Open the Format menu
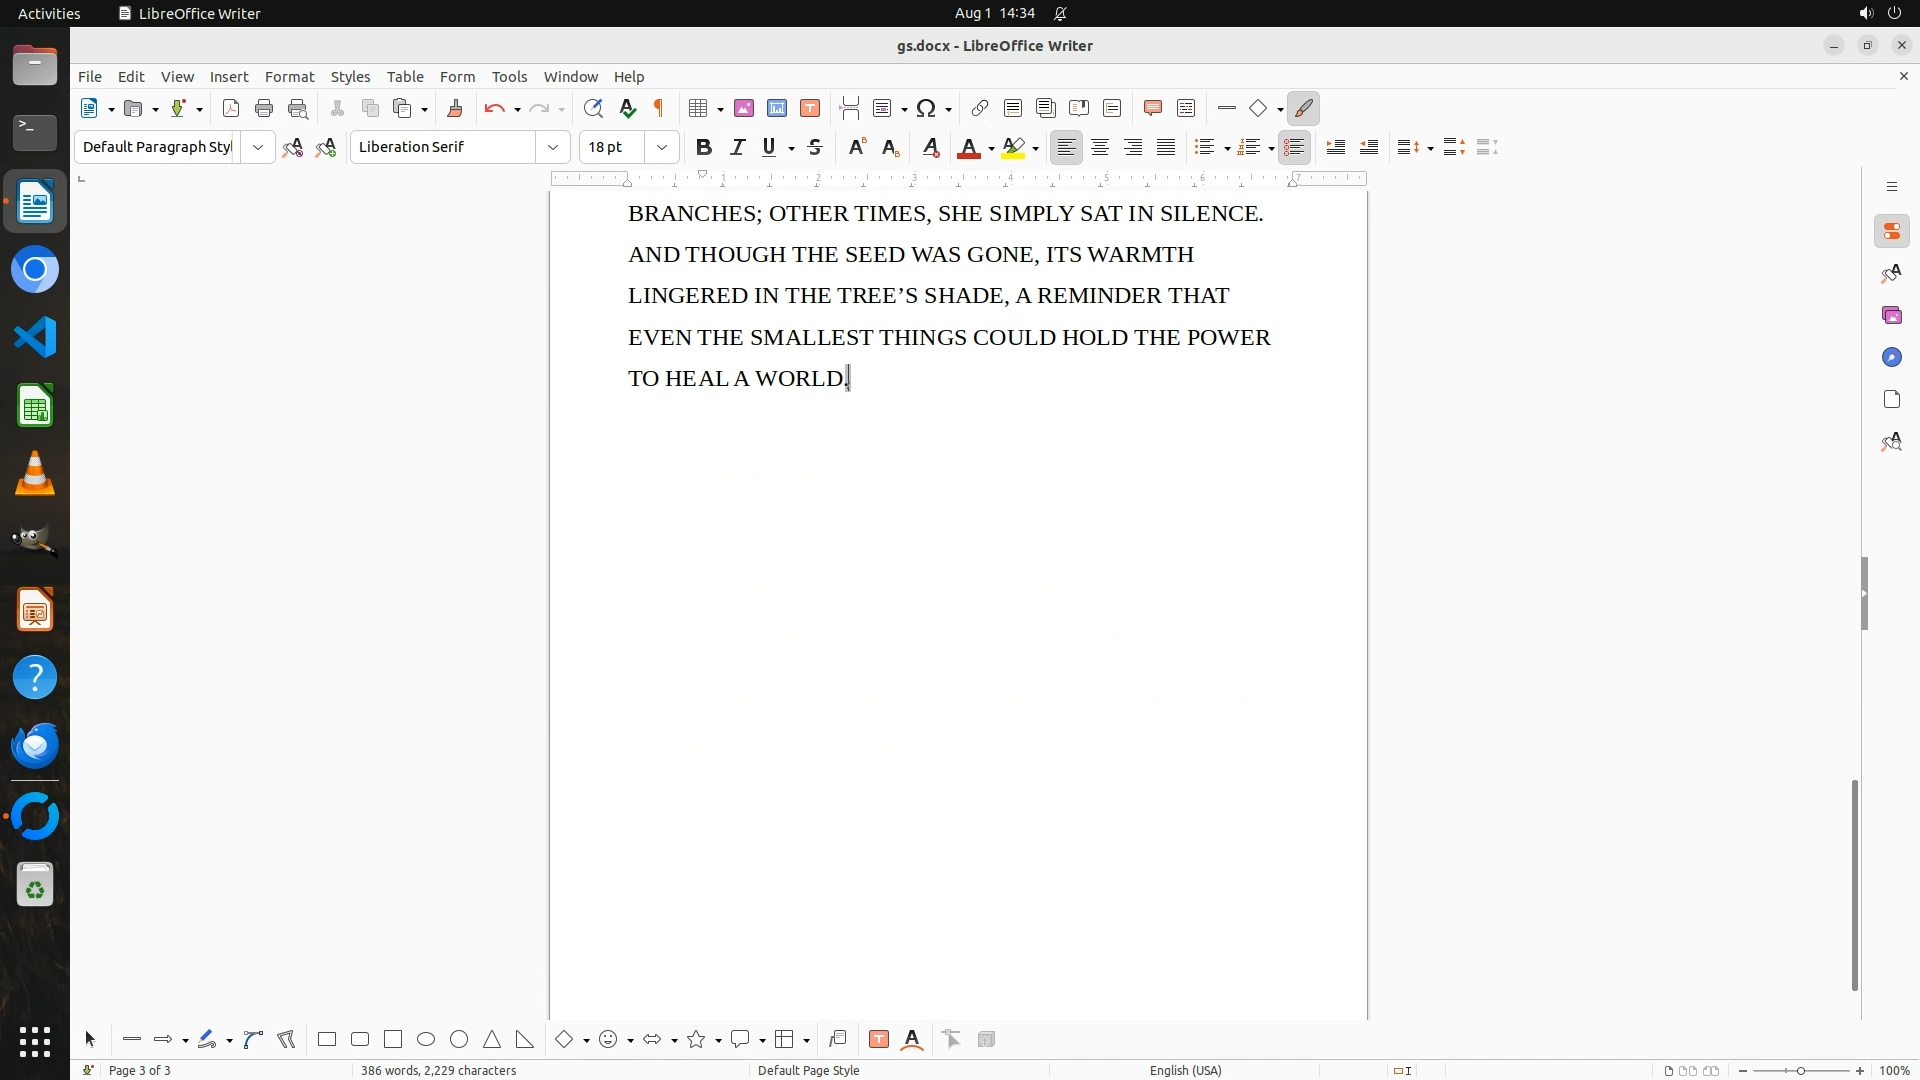 coord(289,76)
